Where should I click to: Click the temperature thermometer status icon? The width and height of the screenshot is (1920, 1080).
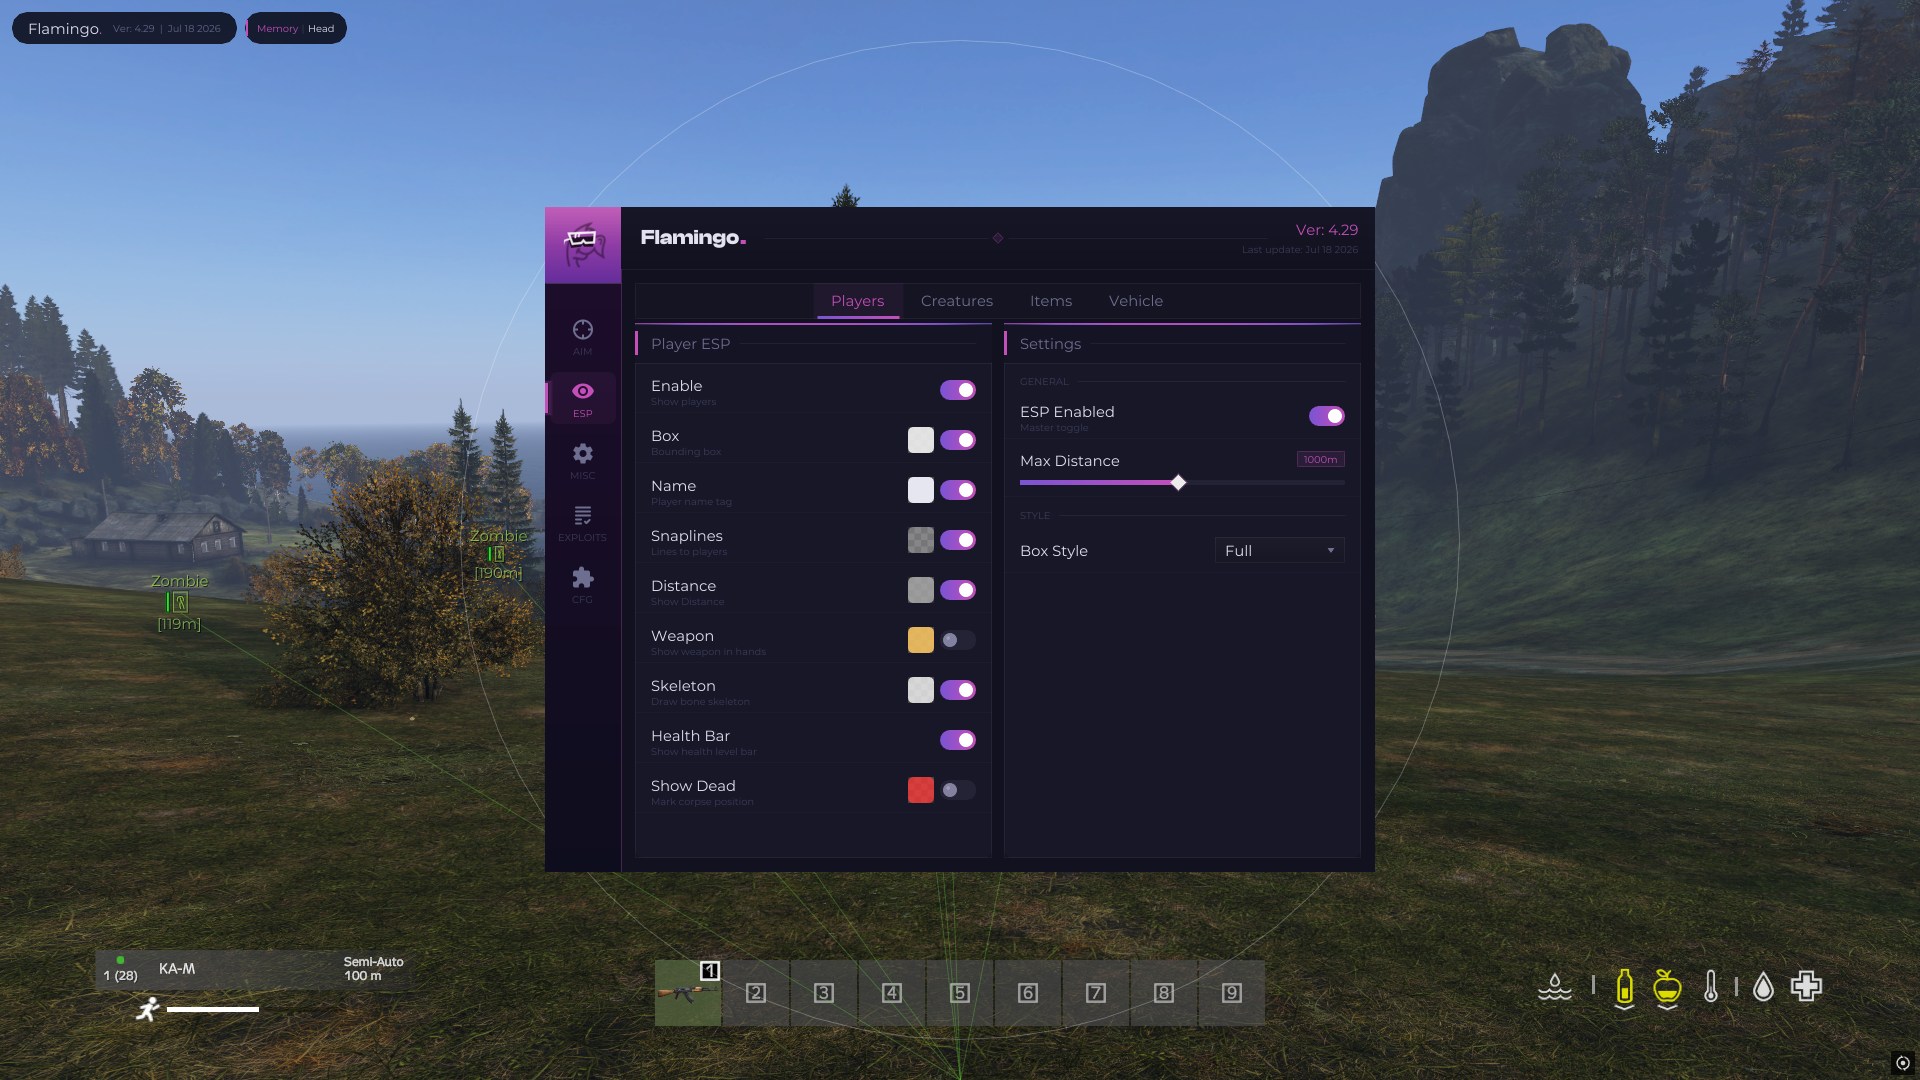point(1711,987)
